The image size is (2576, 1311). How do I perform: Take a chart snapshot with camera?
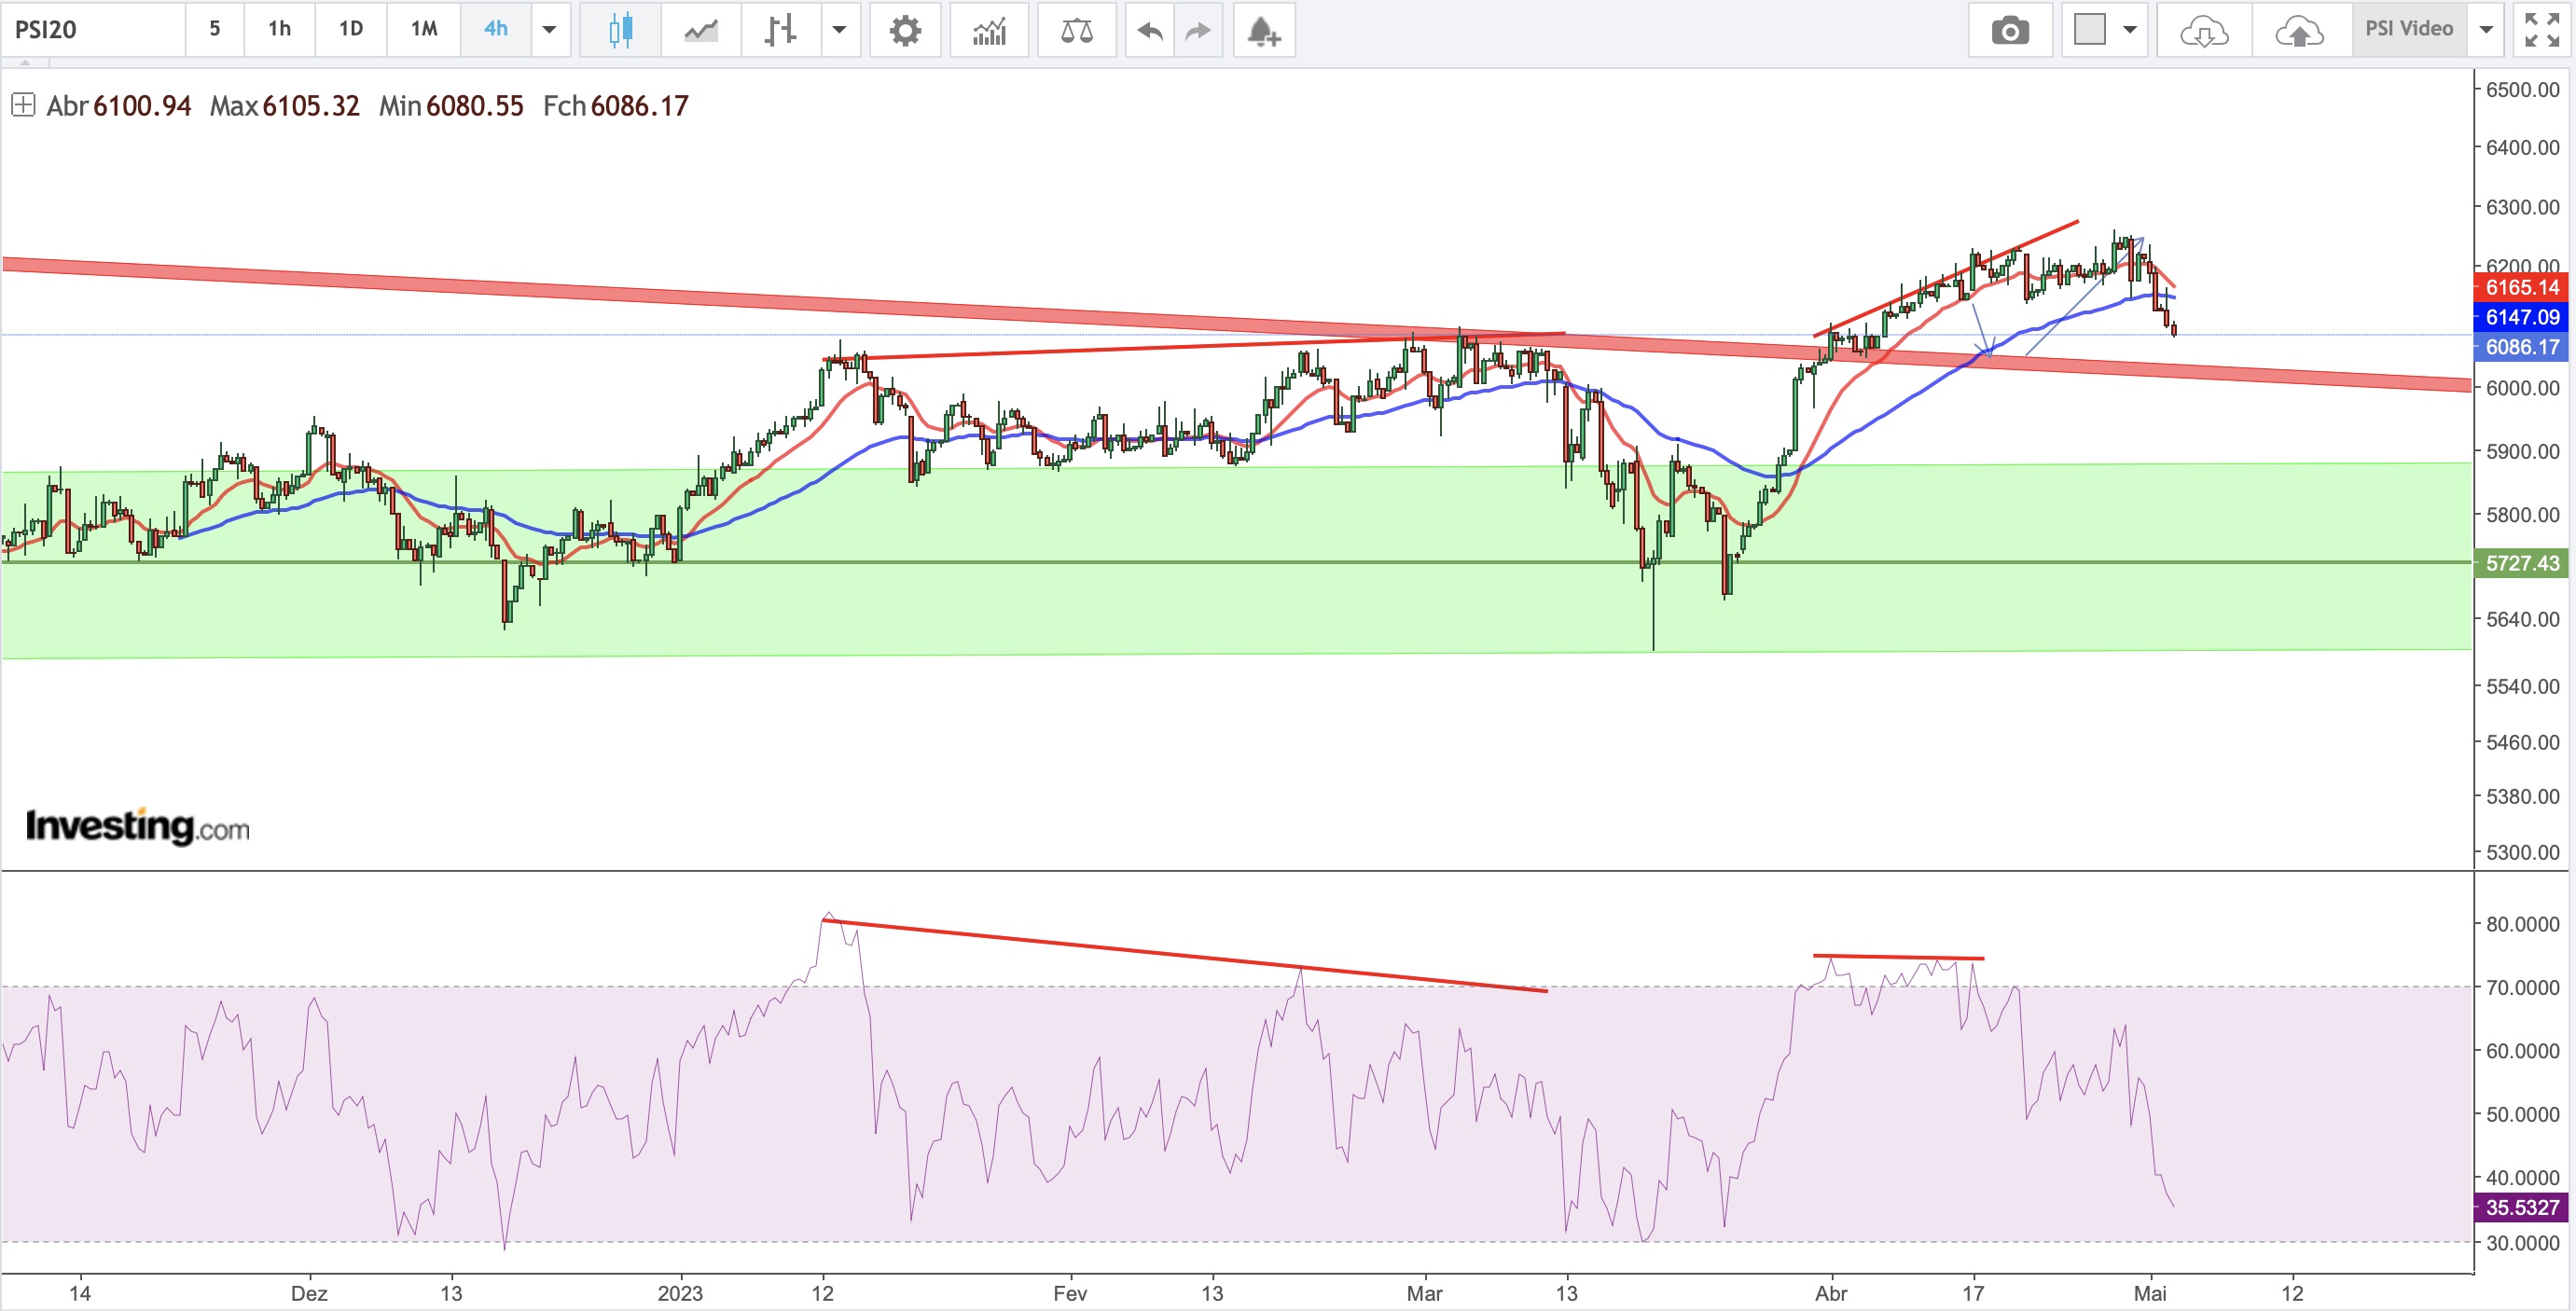pyautogui.click(x=2010, y=30)
